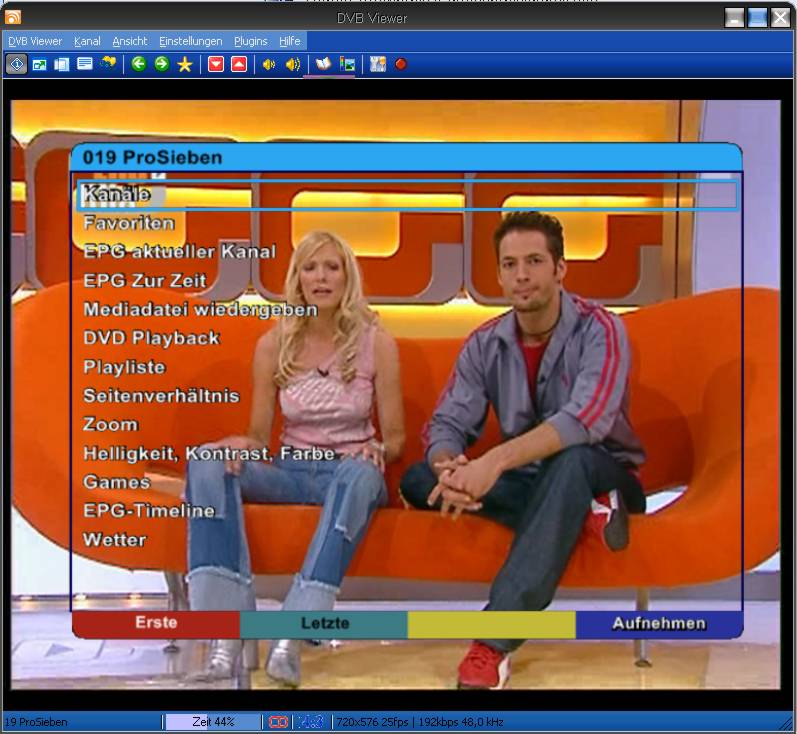
Task: Click the red channel-down arrow icon
Action: tap(216, 65)
